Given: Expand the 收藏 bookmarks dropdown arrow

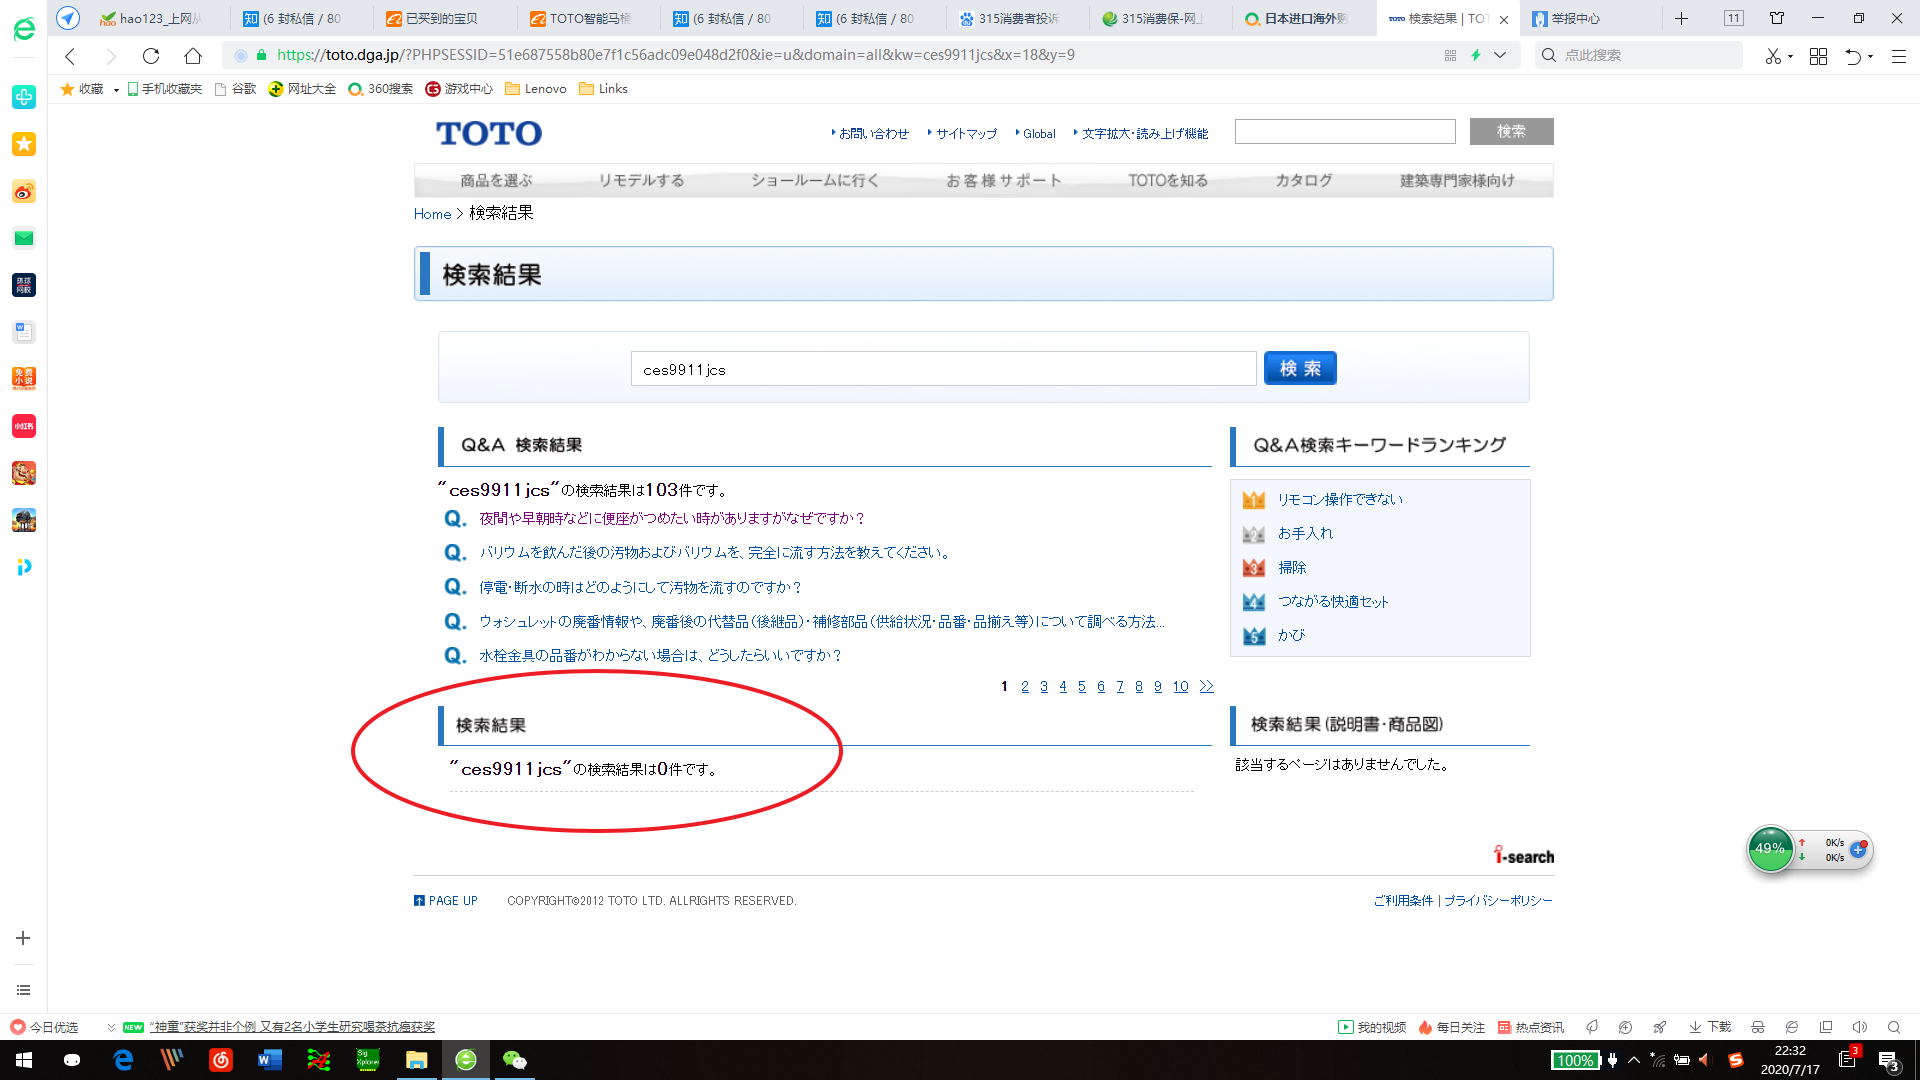Looking at the screenshot, I should coord(116,90).
